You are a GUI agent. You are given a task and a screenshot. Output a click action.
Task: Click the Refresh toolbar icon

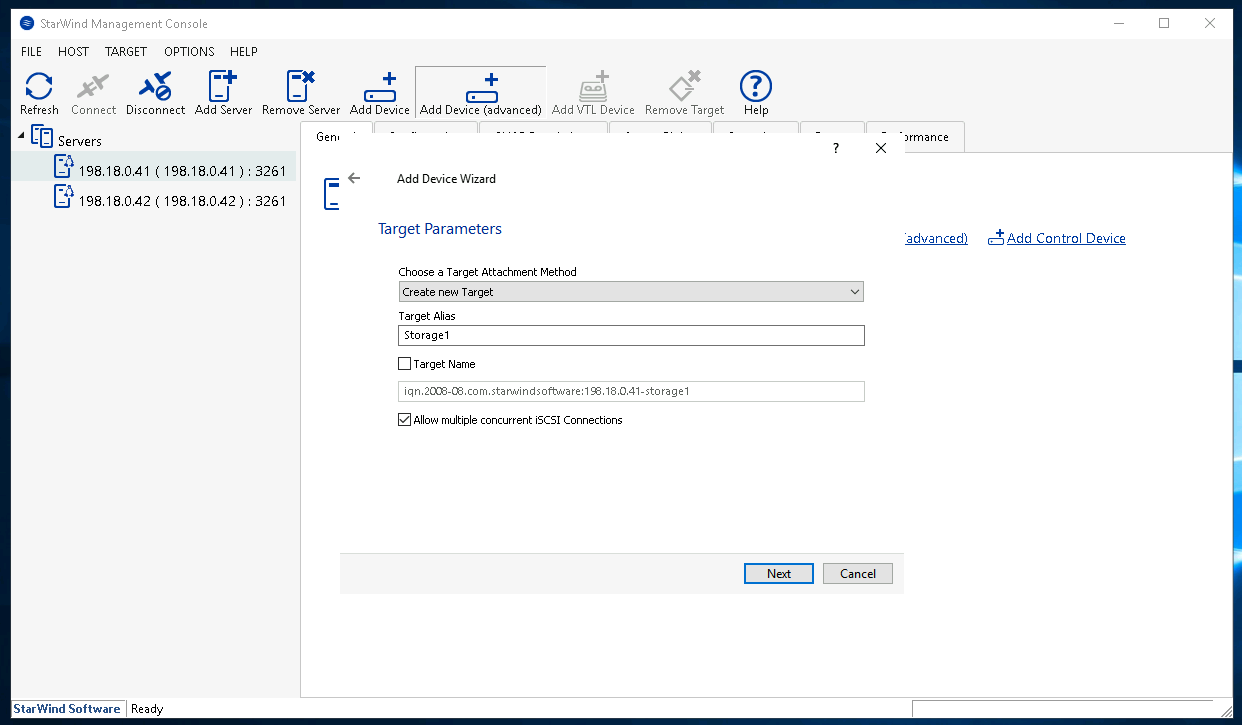point(39,87)
